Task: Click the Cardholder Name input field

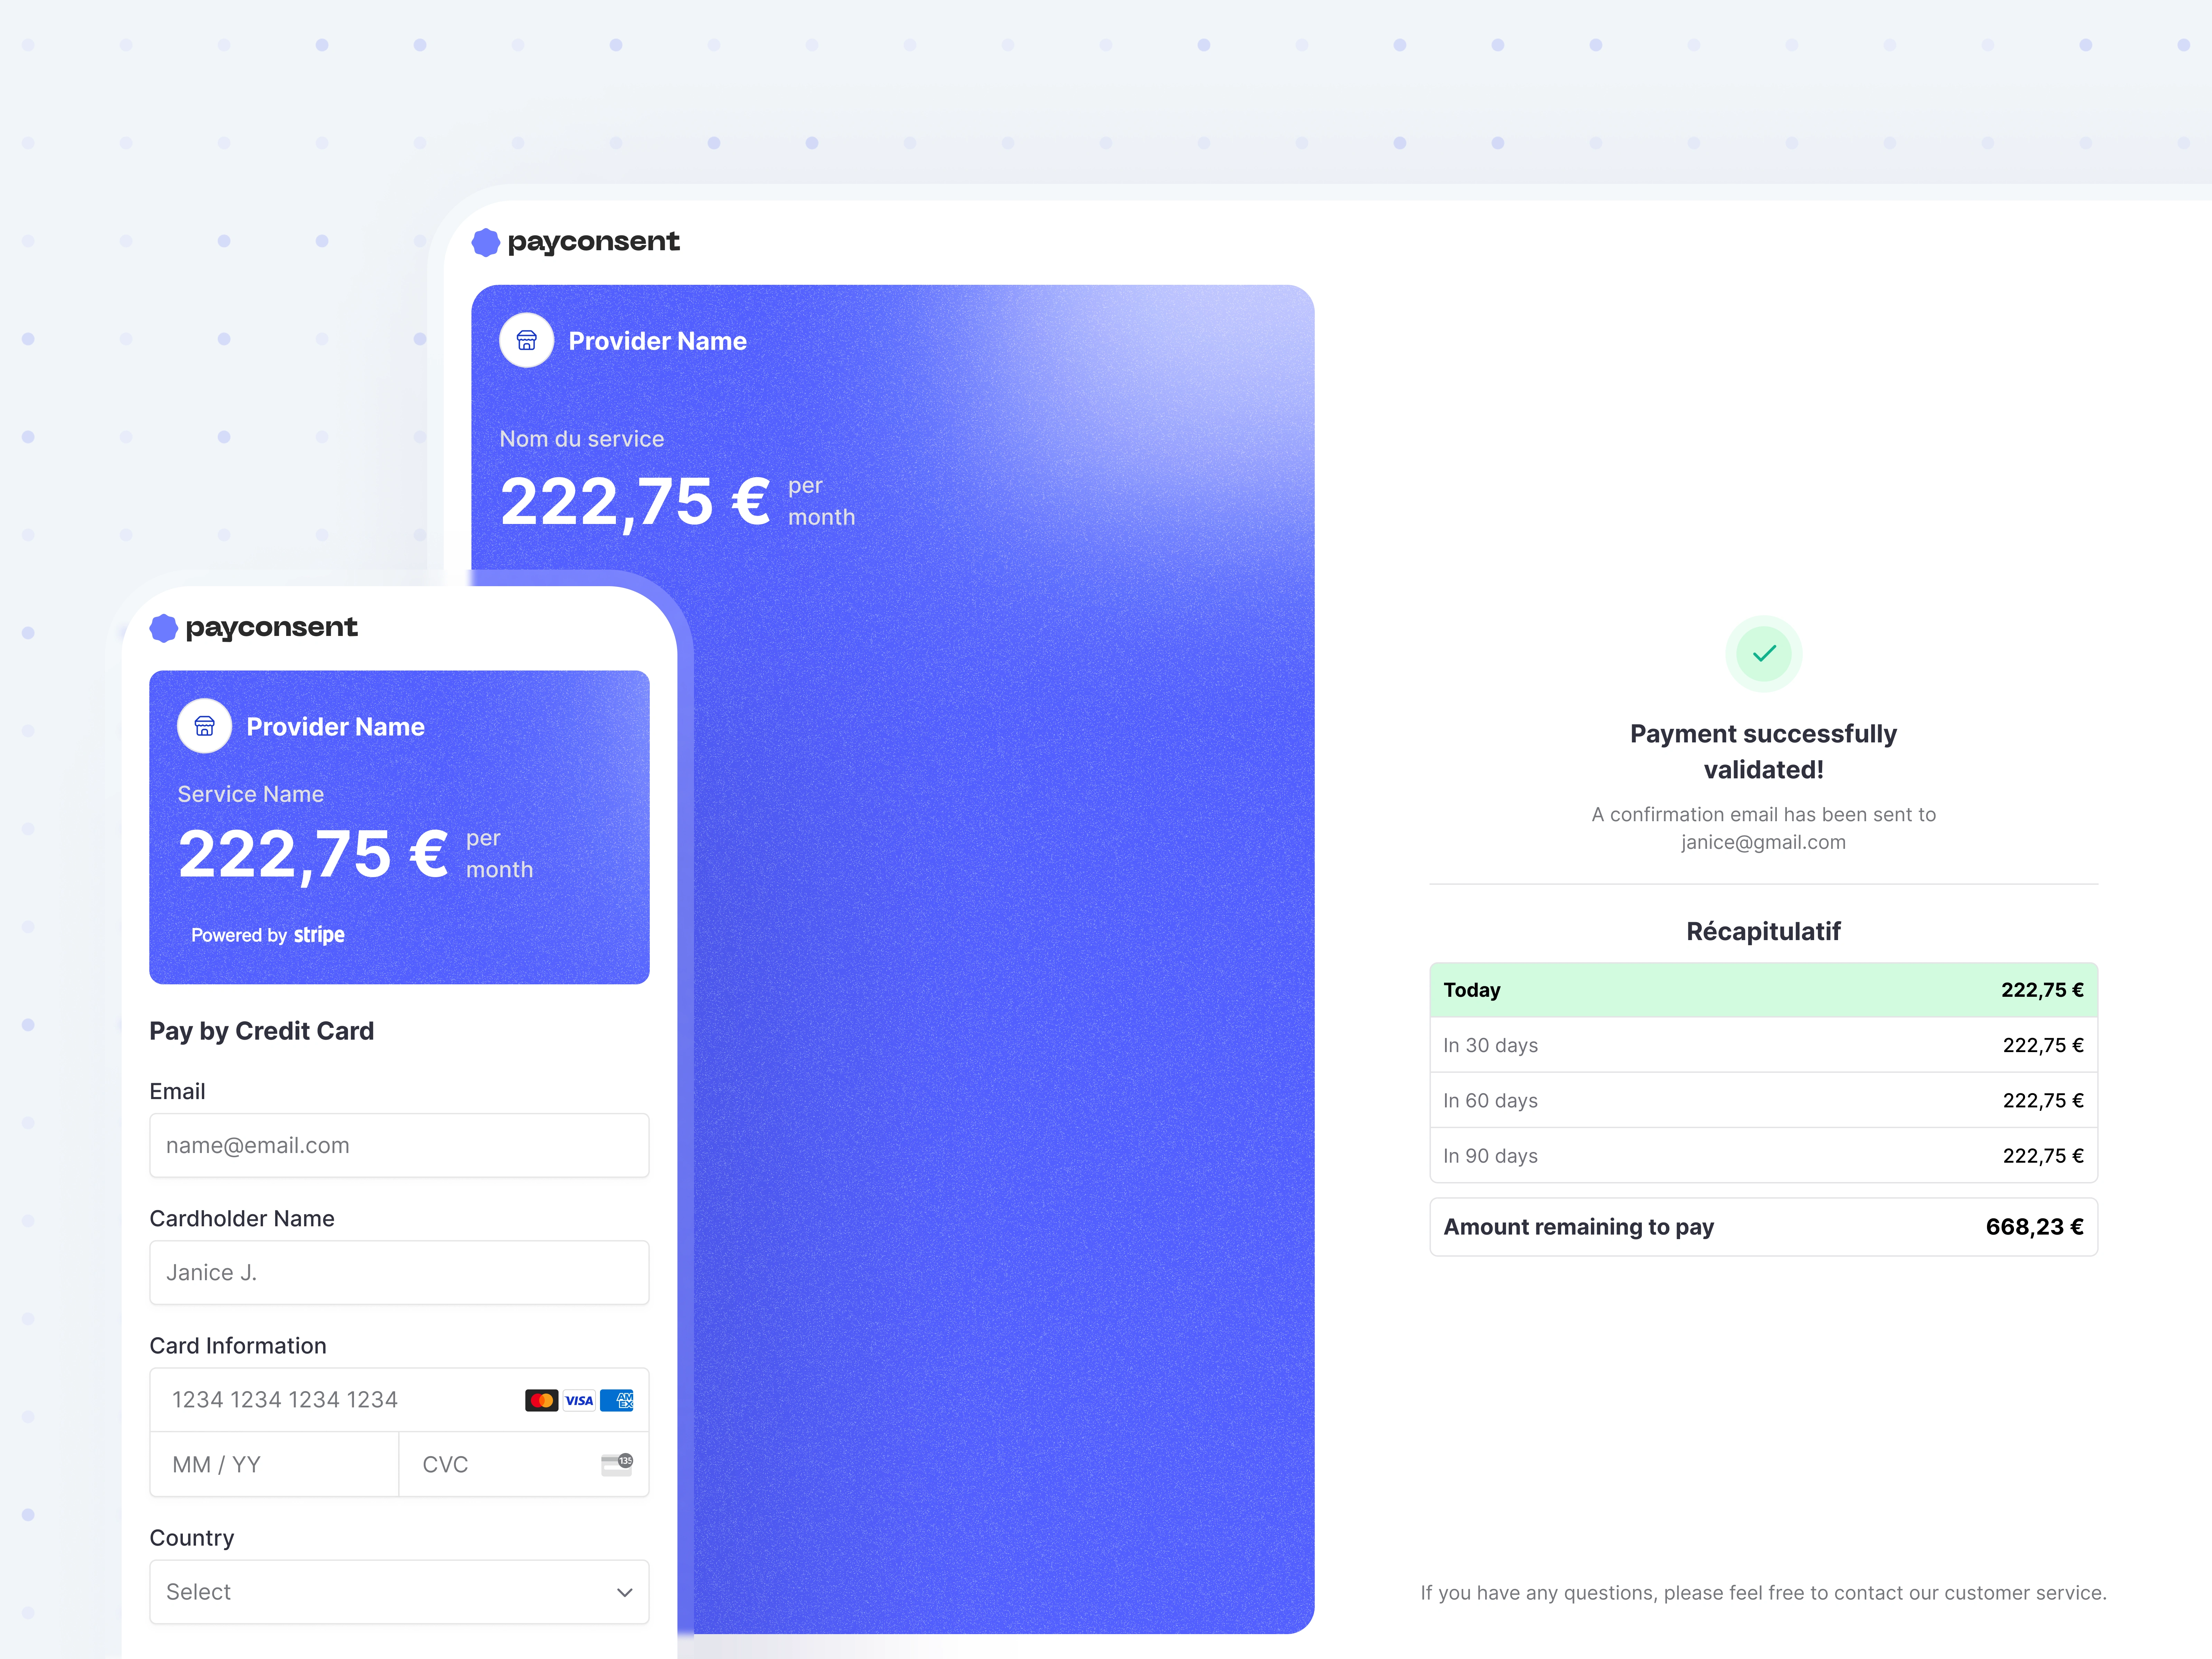Action: coord(397,1271)
